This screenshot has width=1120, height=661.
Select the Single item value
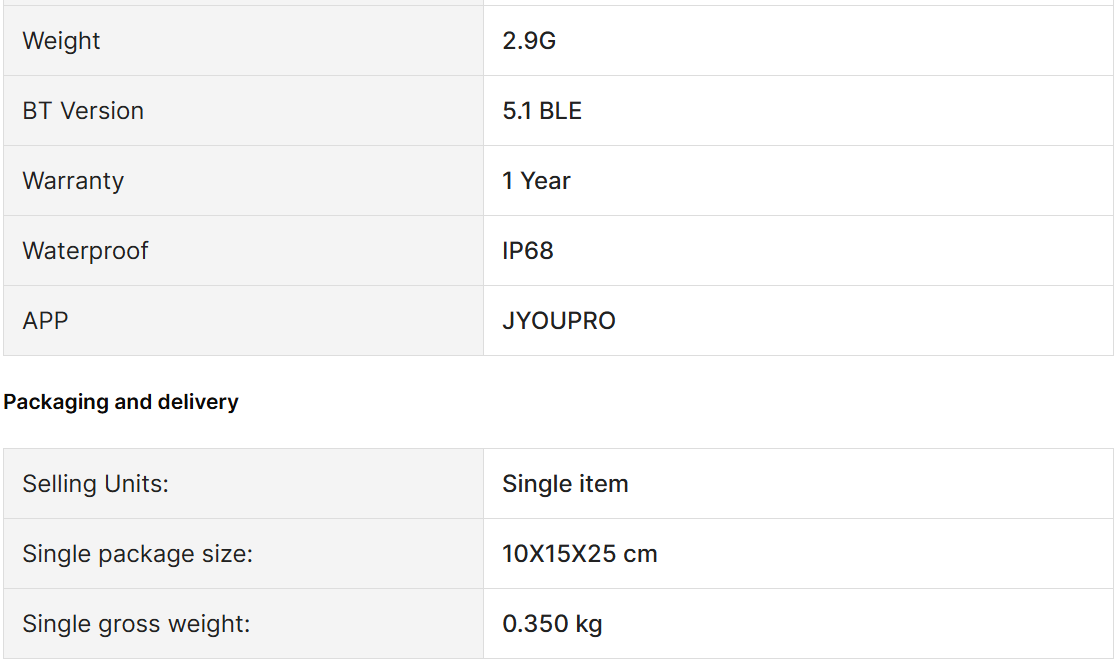565,484
